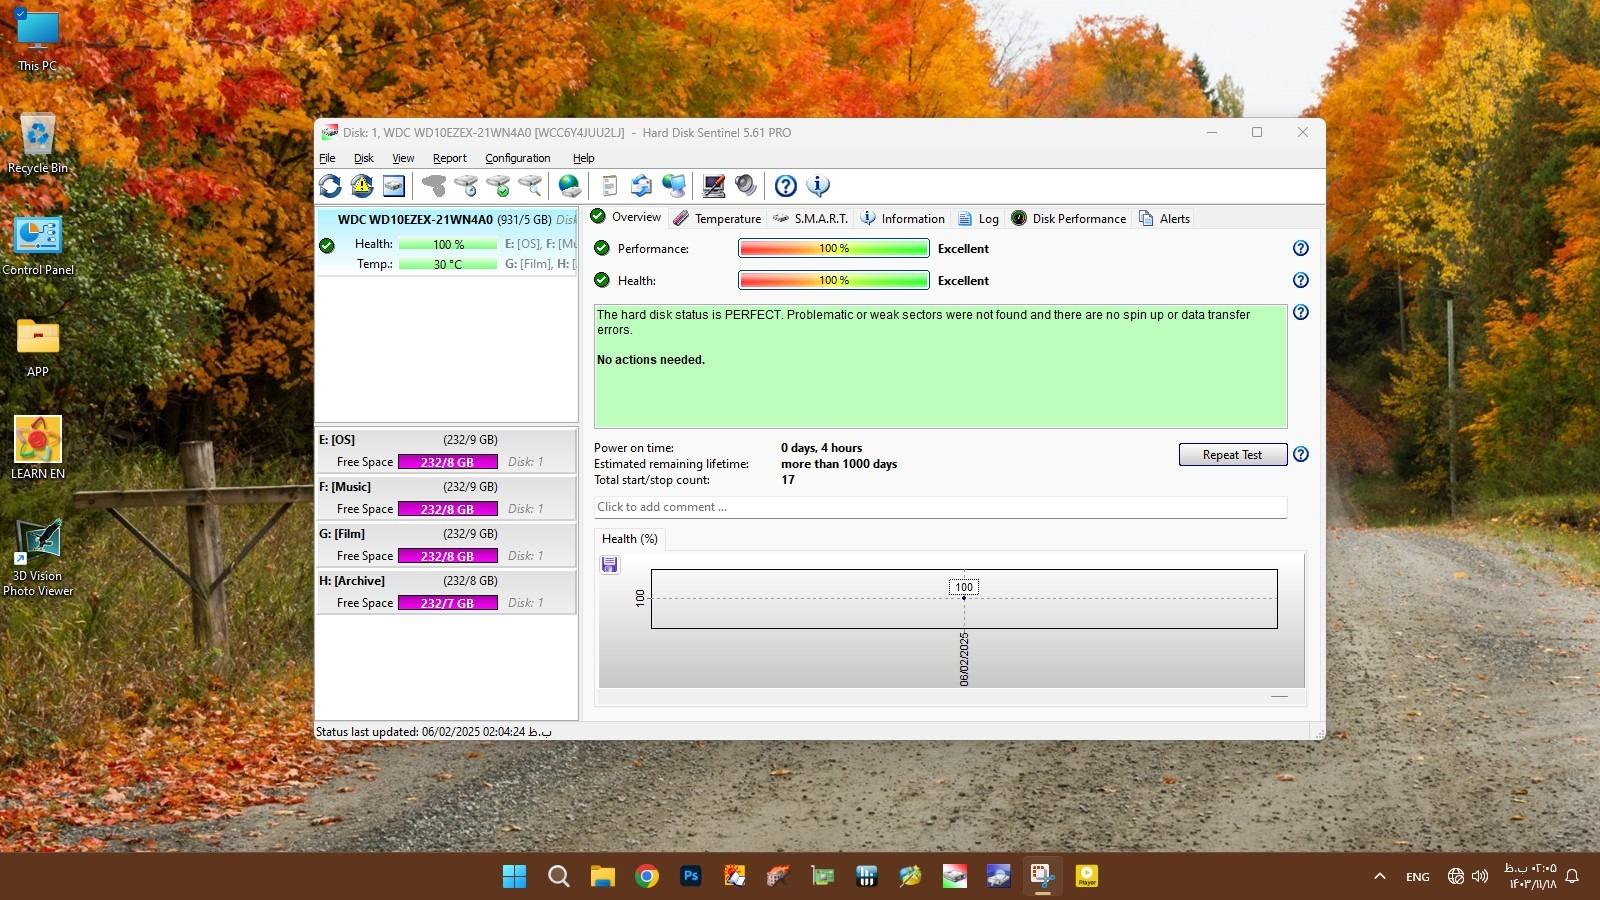The width and height of the screenshot is (1600, 900).
Task: Click the document report toolbar icon
Action: [609, 186]
